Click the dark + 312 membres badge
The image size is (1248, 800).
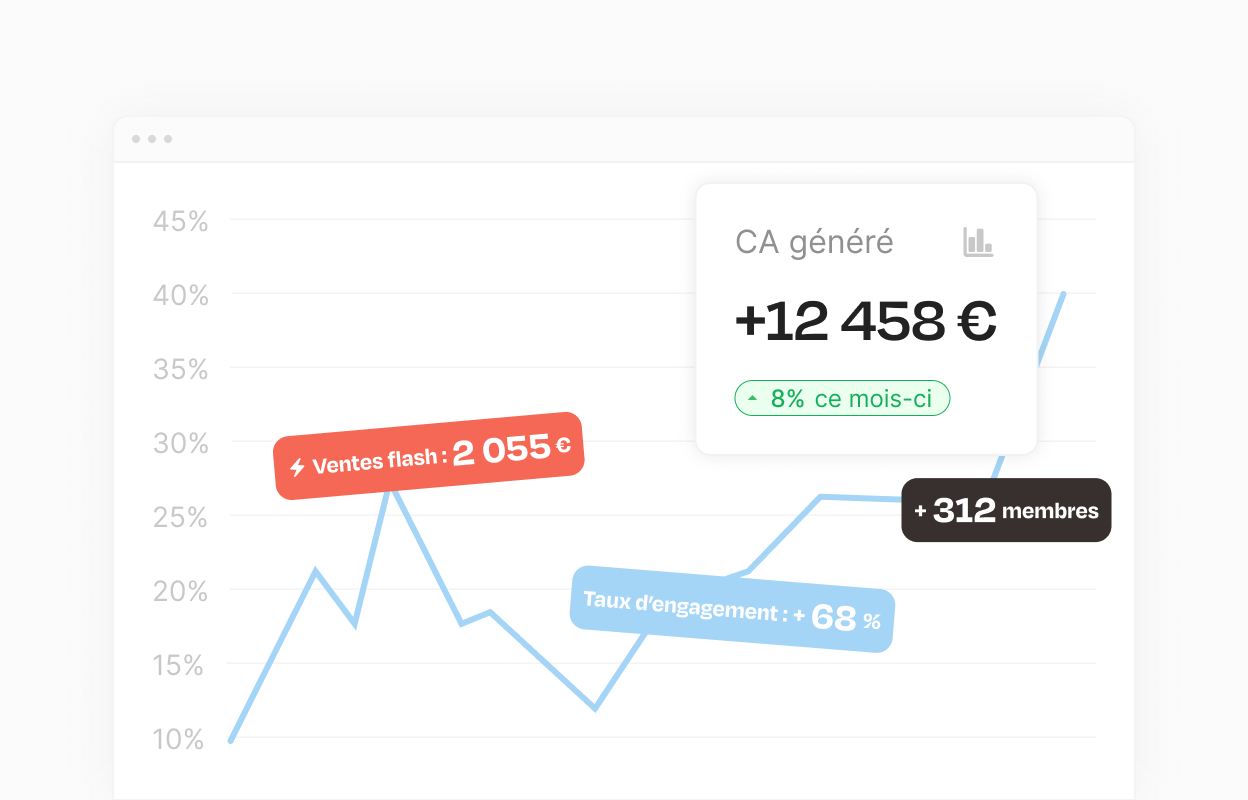pos(1006,511)
